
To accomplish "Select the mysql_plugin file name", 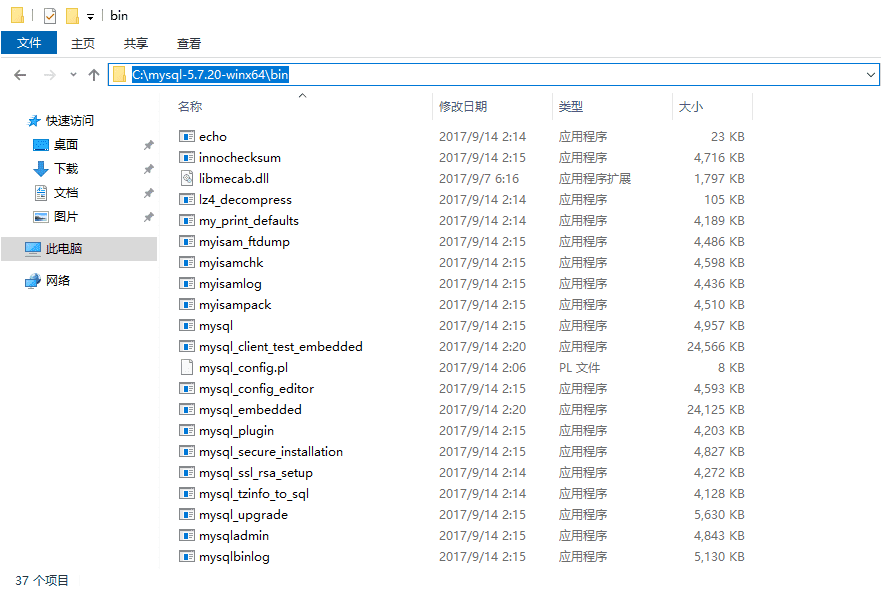I will pos(236,431).
